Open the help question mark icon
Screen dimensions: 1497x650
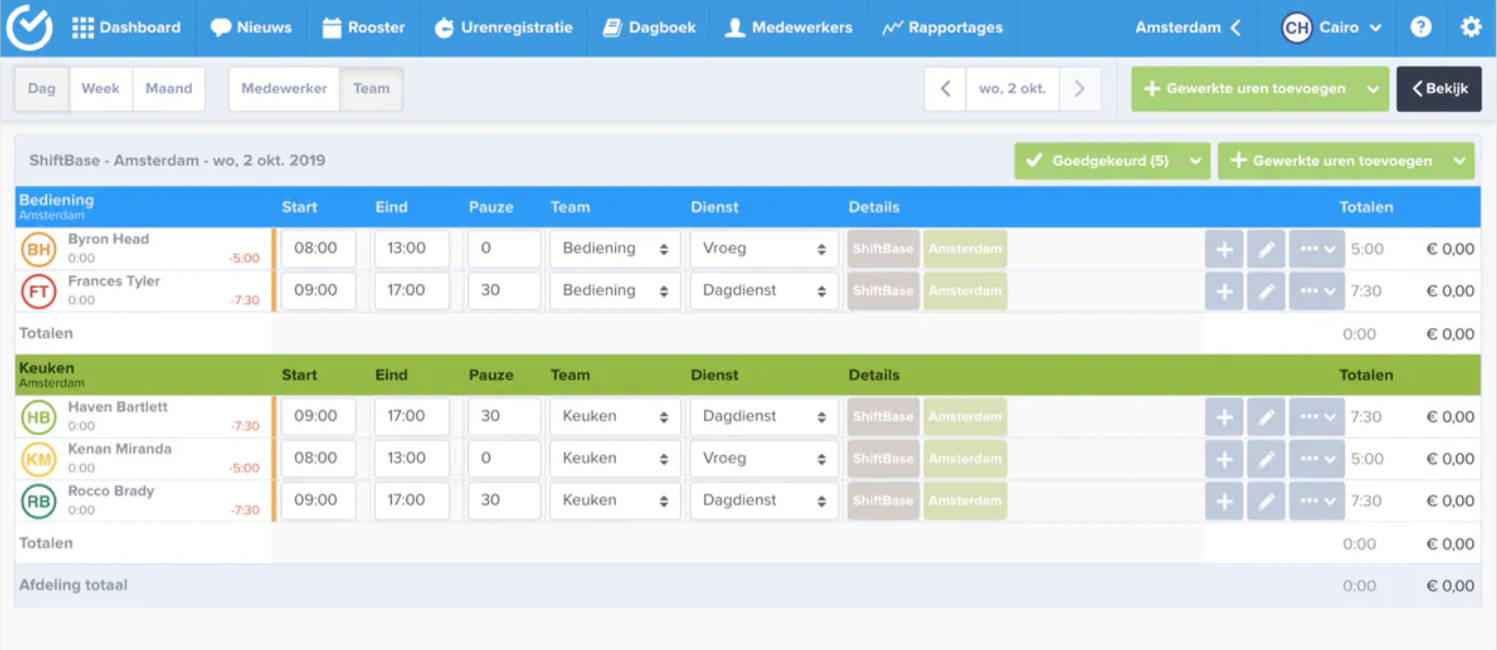[x=1421, y=28]
